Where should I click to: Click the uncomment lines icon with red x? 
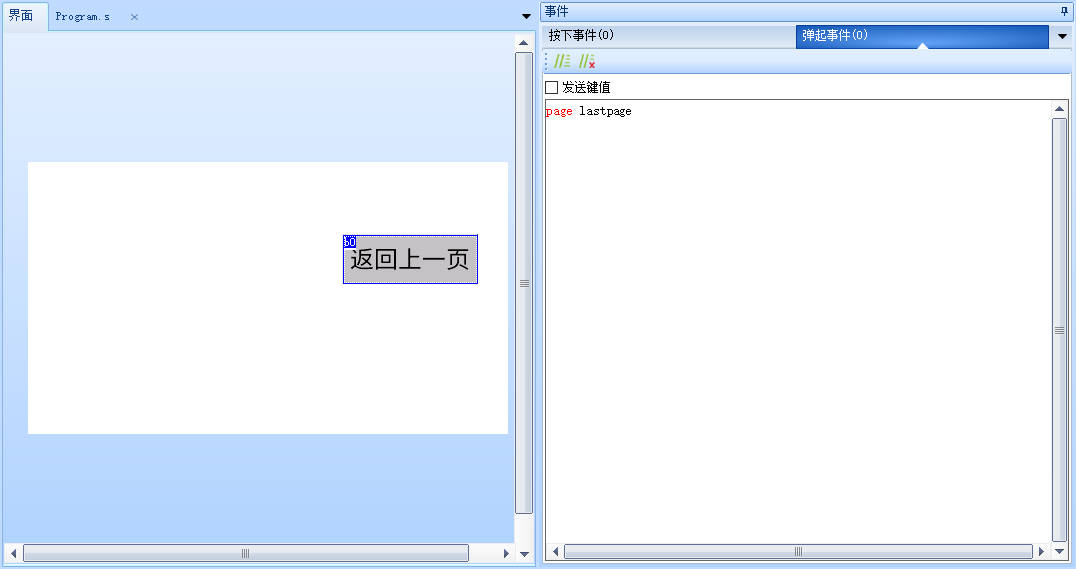[x=587, y=62]
